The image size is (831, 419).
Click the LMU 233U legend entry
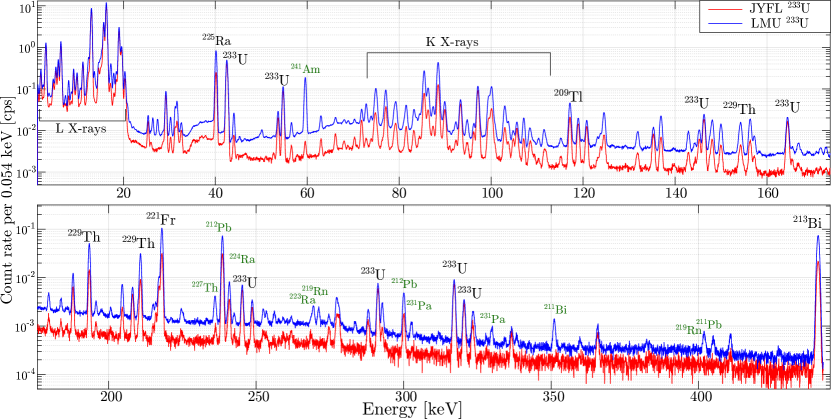click(759, 24)
